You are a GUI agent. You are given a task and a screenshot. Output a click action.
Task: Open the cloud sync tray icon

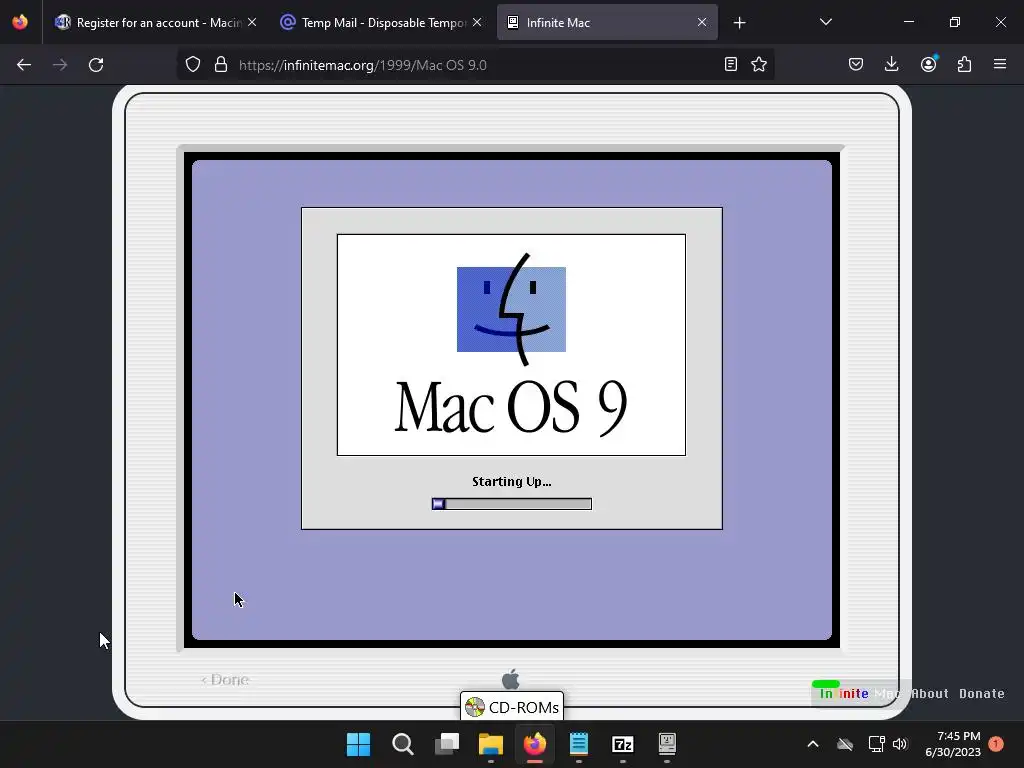point(845,744)
